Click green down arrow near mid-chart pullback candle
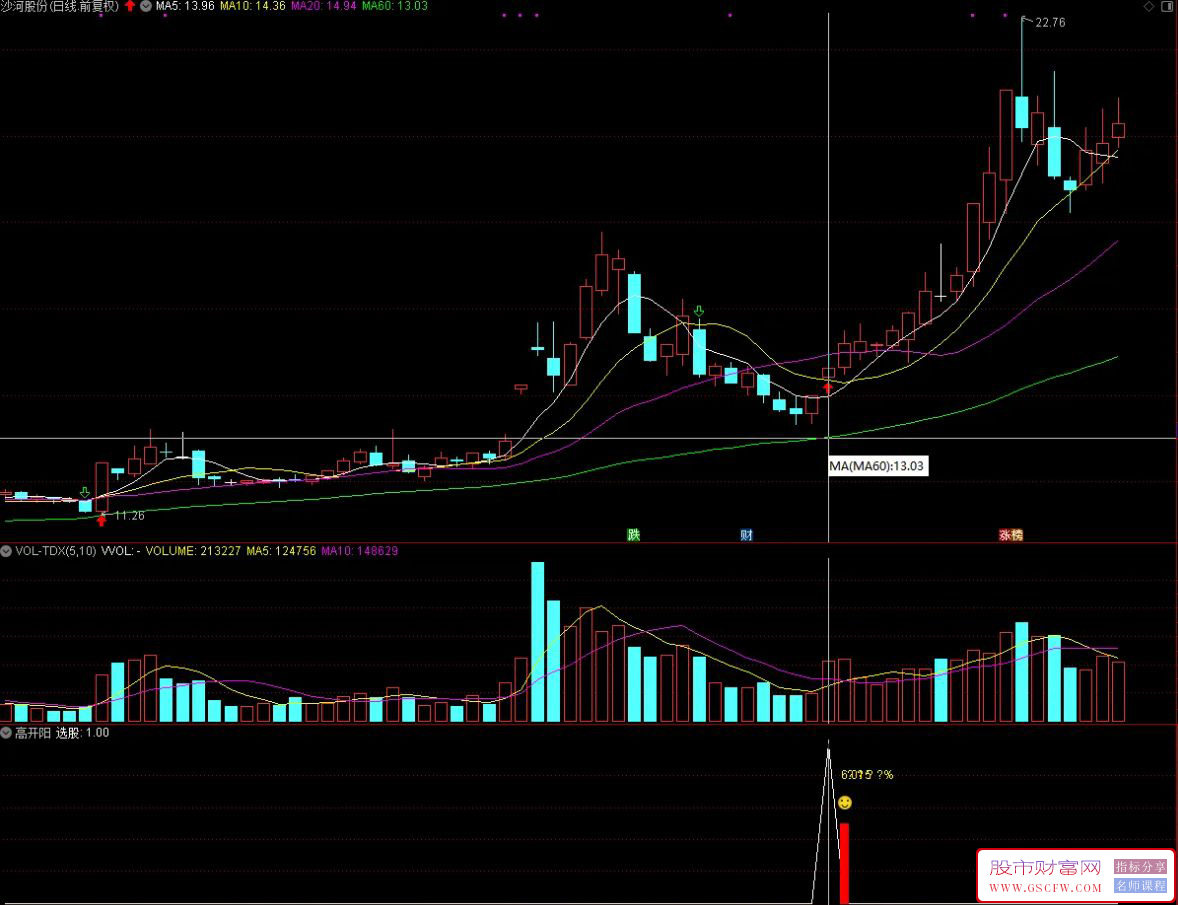This screenshot has height=905, width=1178. pos(699,311)
